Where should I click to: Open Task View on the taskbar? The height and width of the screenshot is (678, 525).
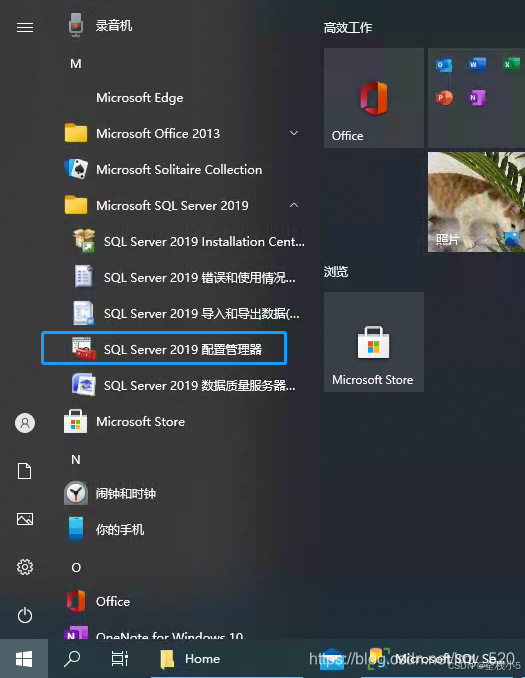[120, 659]
